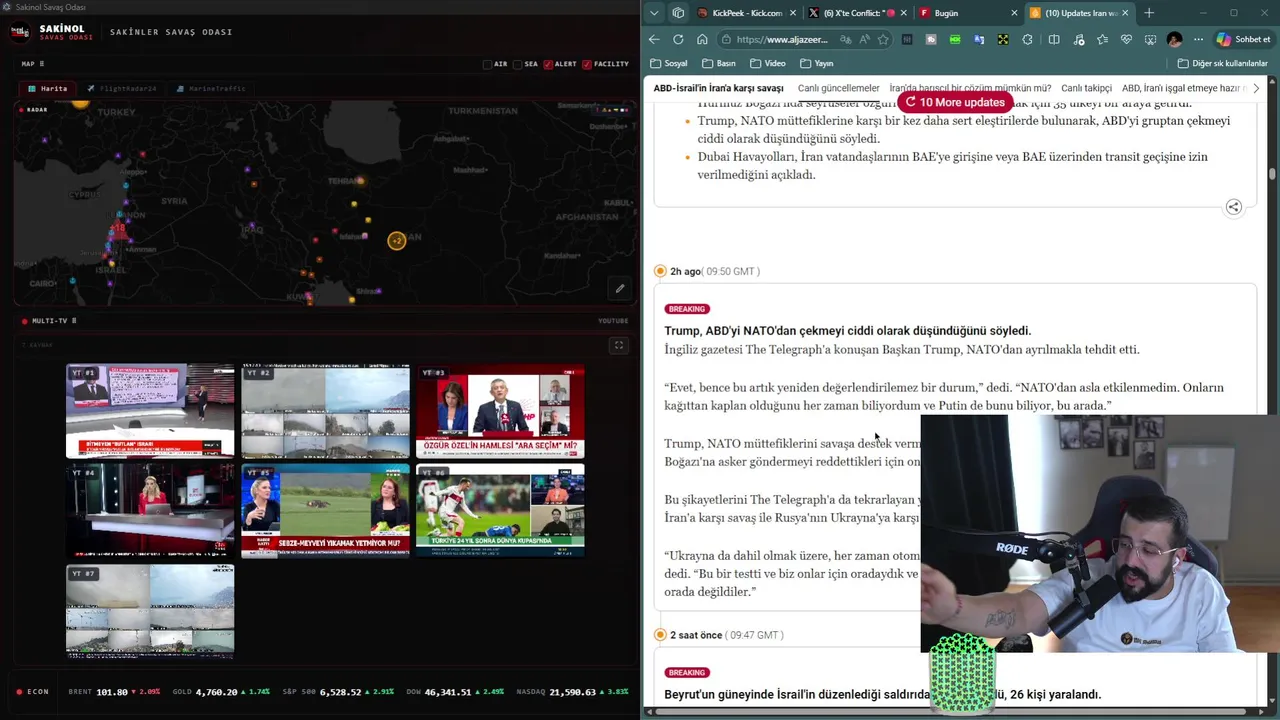Image resolution: width=1280 pixels, height=720 pixels.
Task: Open Trump NATO breaking headline
Action: tap(847, 331)
